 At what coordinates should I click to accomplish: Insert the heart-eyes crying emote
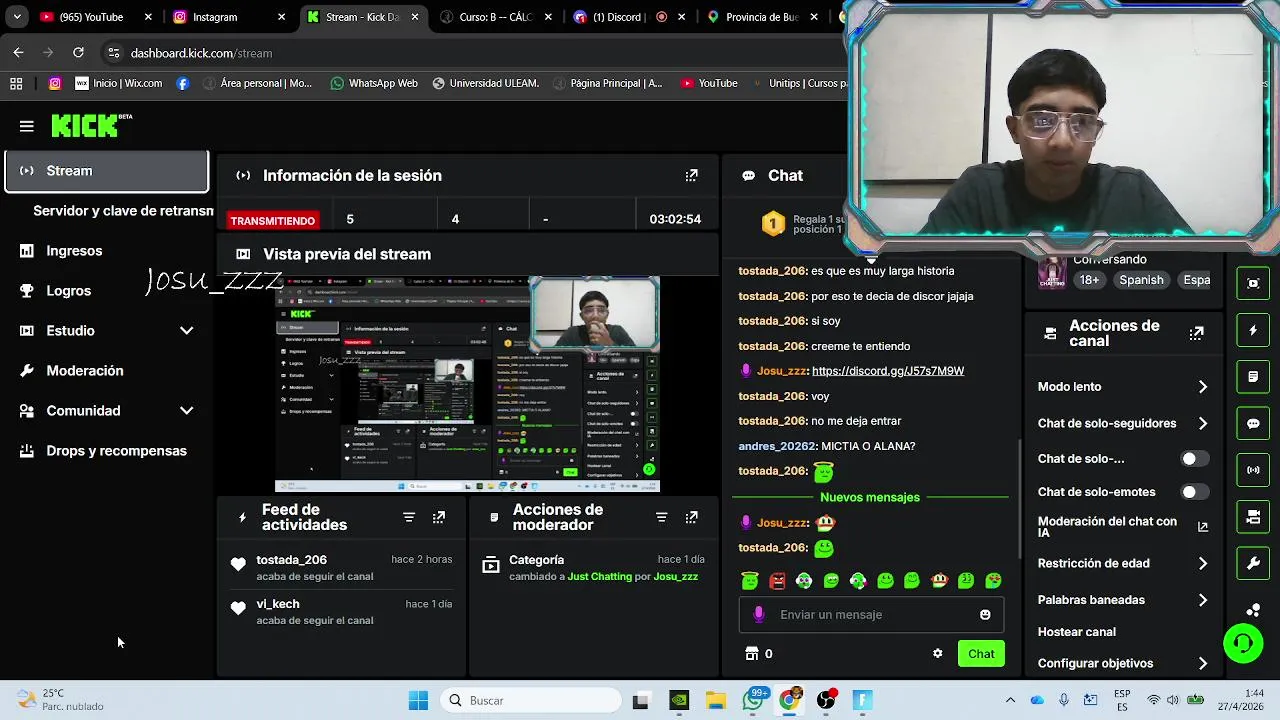(993, 580)
